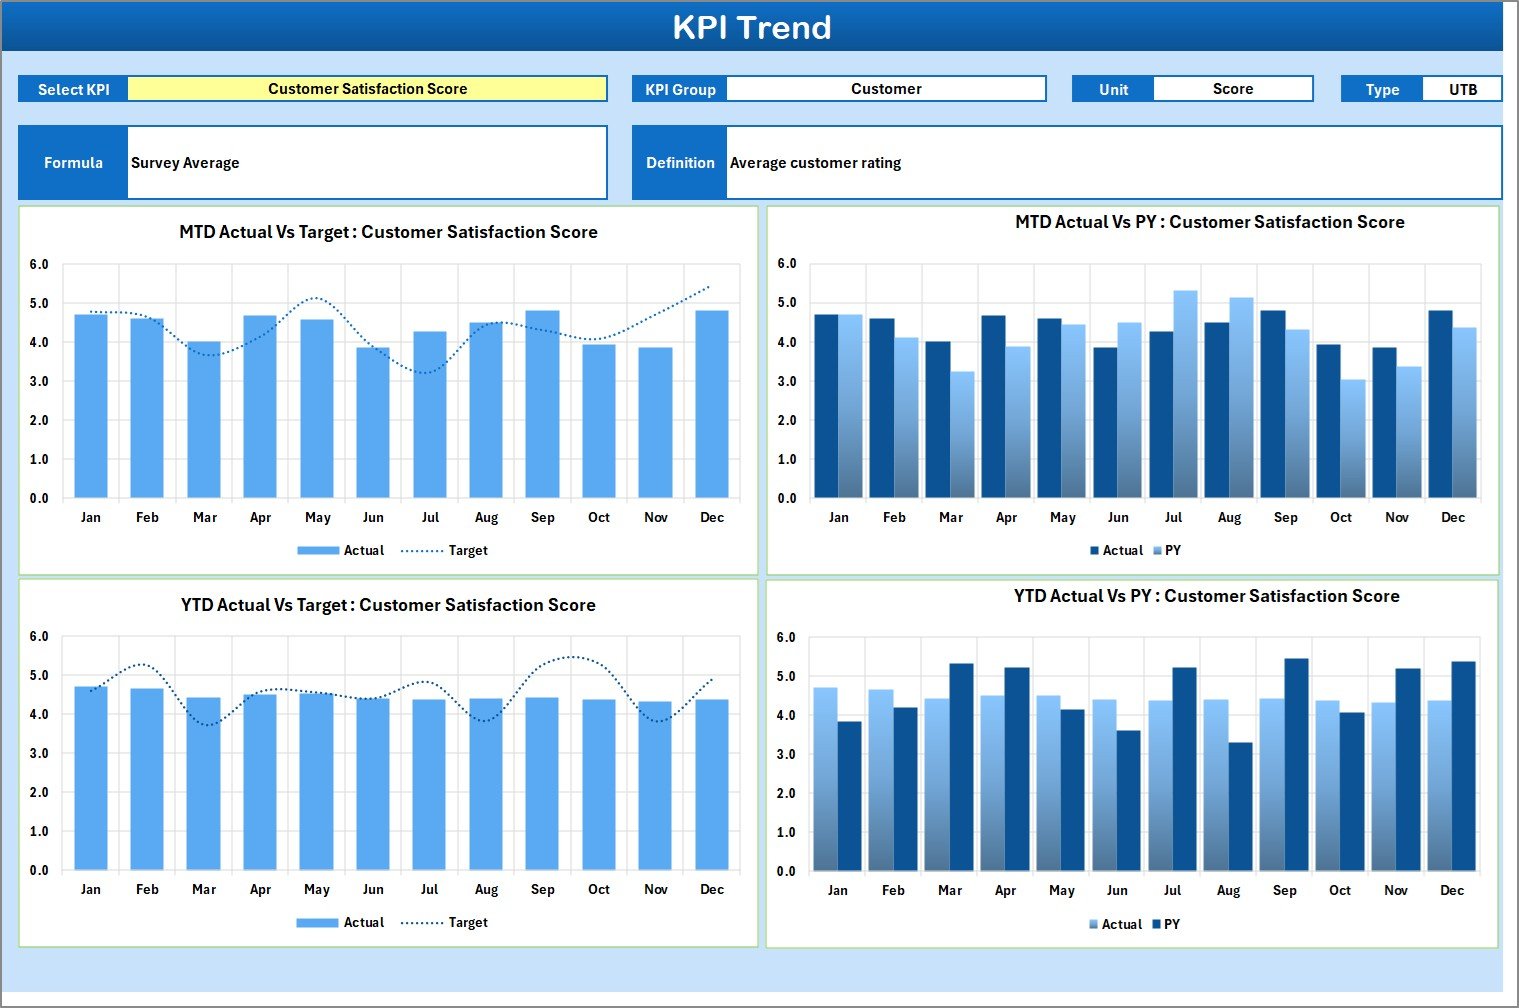The height and width of the screenshot is (1008, 1519).
Task: Click the KPI Trend title banner
Action: pos(754,27)
